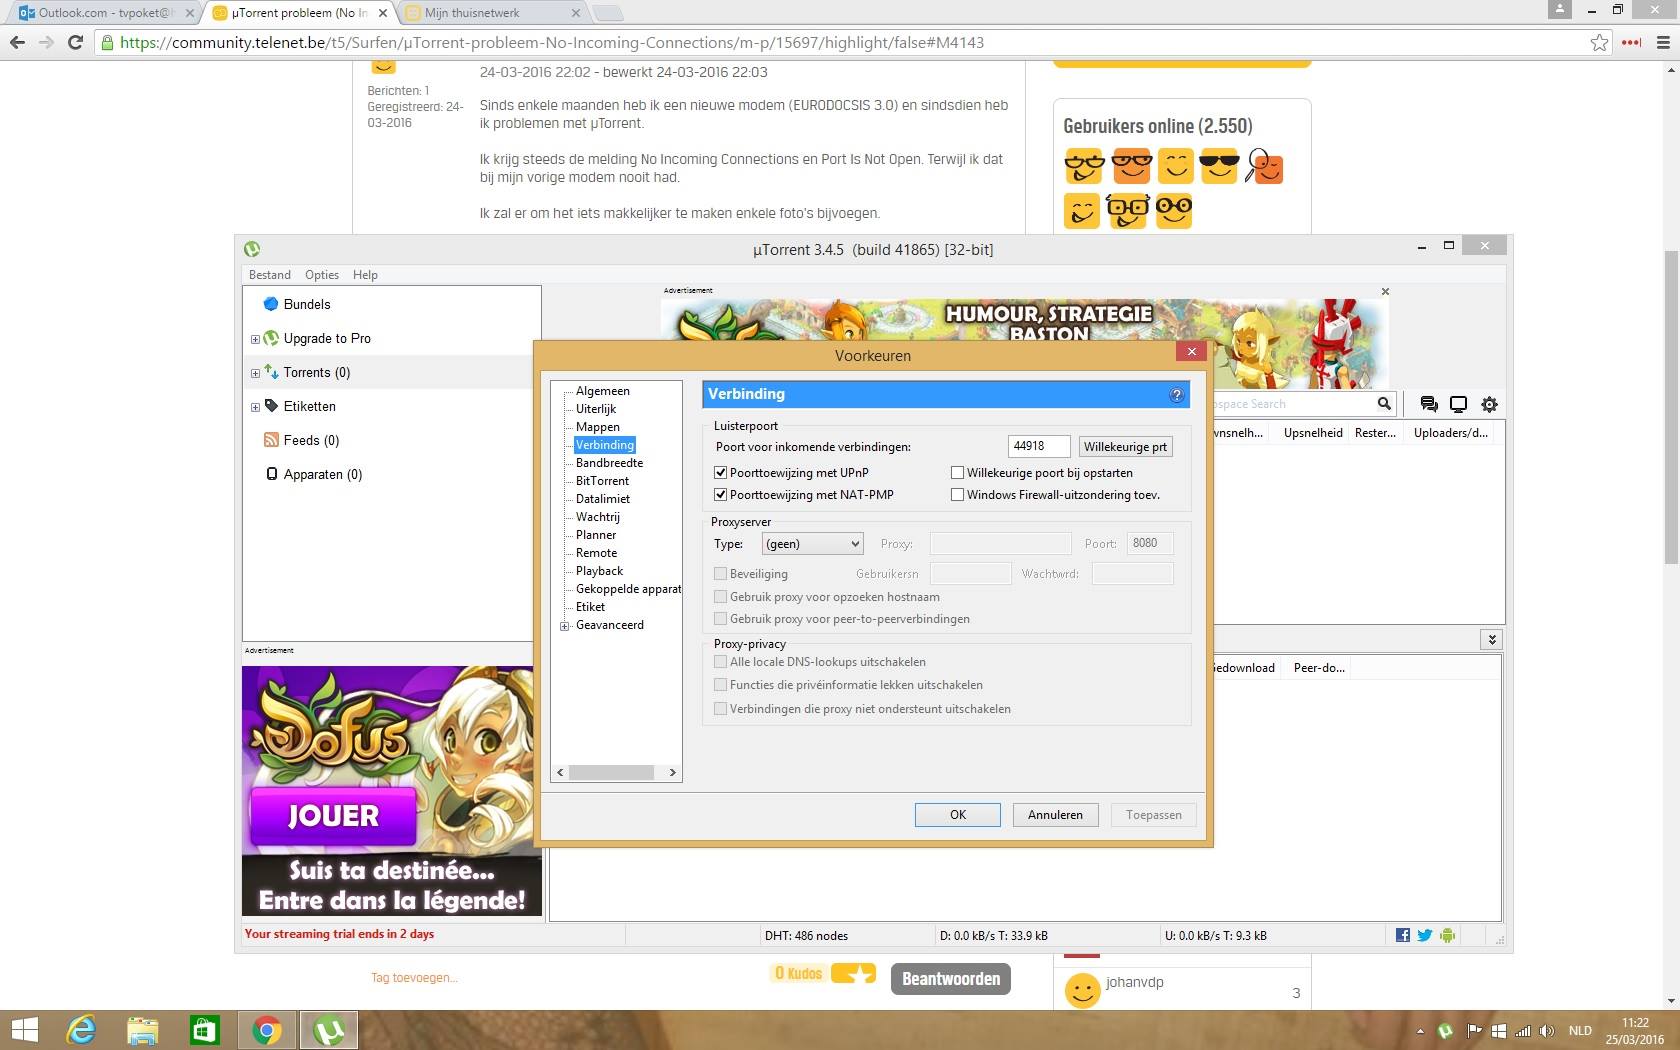1680x1050 pixels.
Task: Select BitTorrent in preferences tree
Action: [x=602, y=481]
